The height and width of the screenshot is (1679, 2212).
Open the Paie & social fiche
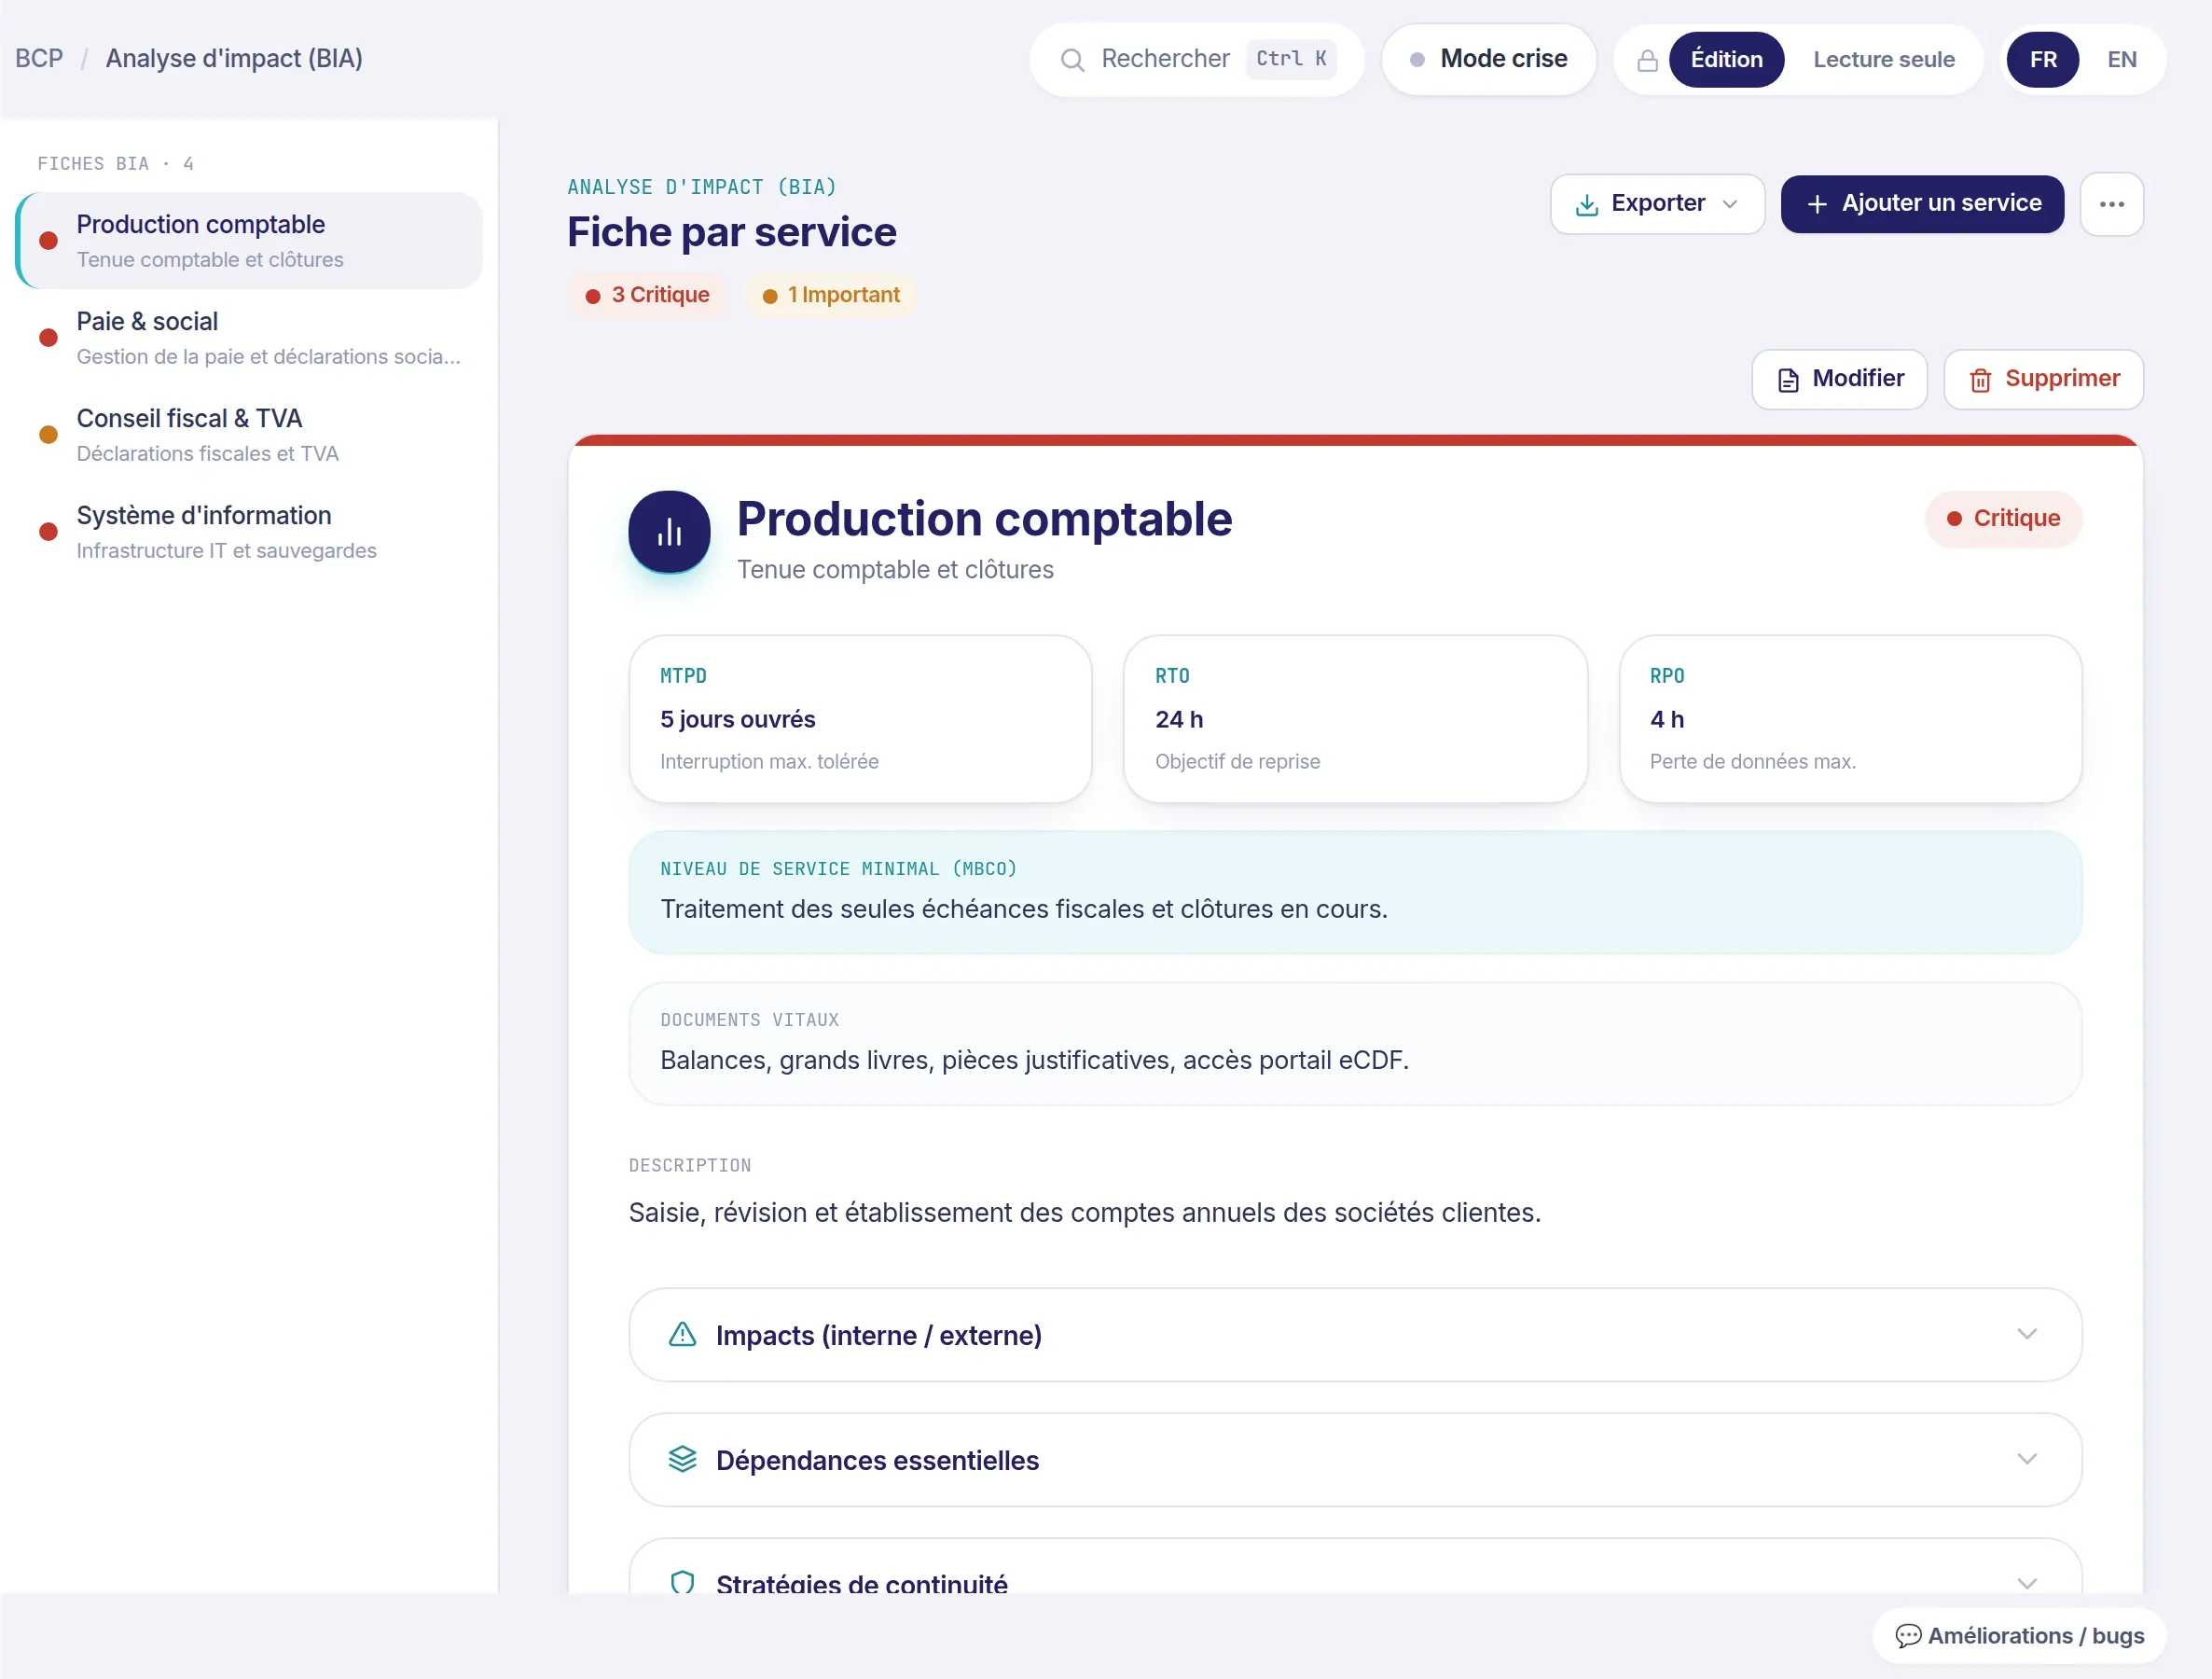click(250, 338)
